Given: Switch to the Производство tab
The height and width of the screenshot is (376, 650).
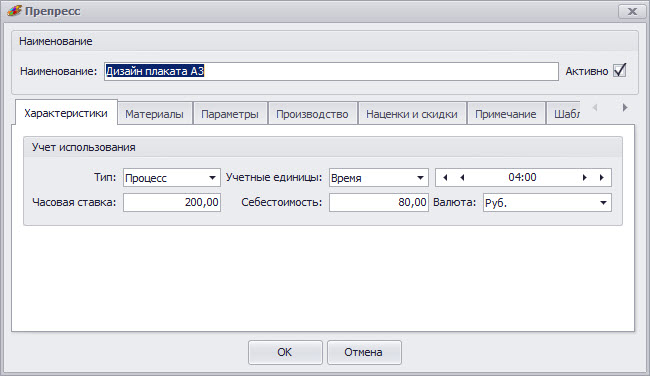Looking at the screenshot, I should (313, 114).
